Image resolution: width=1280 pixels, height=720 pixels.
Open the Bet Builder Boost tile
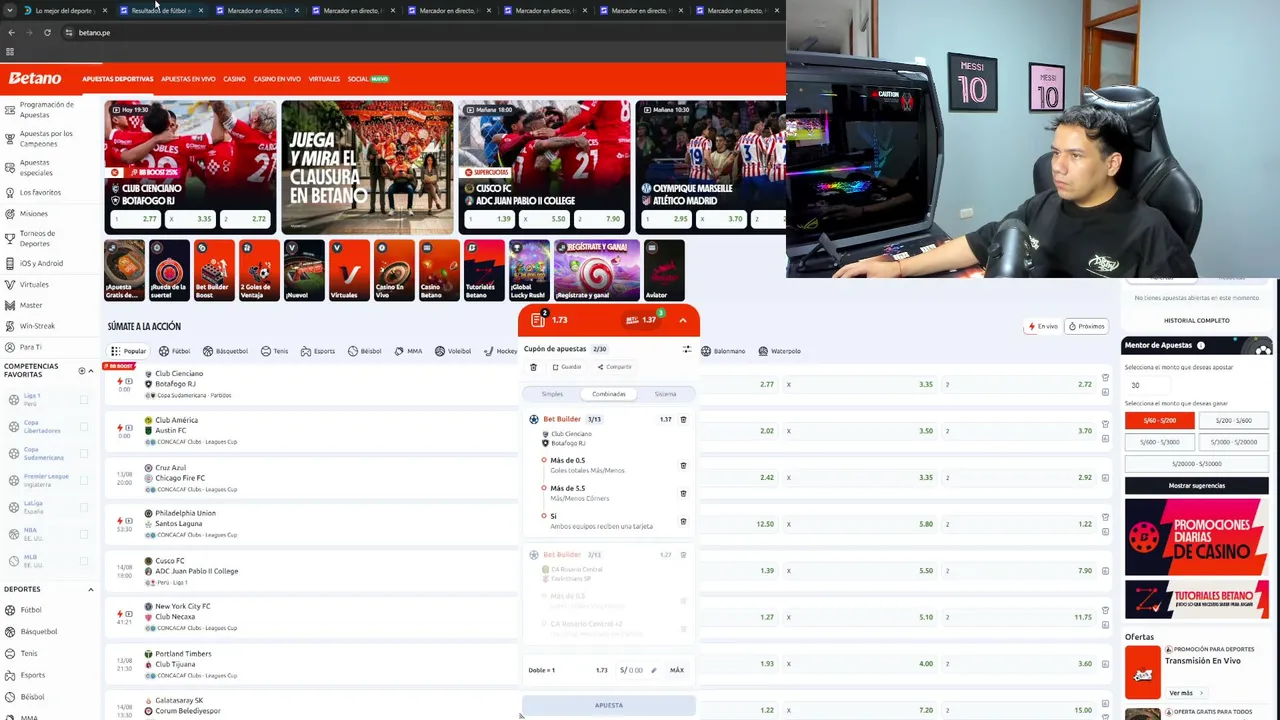coord(214,270)
